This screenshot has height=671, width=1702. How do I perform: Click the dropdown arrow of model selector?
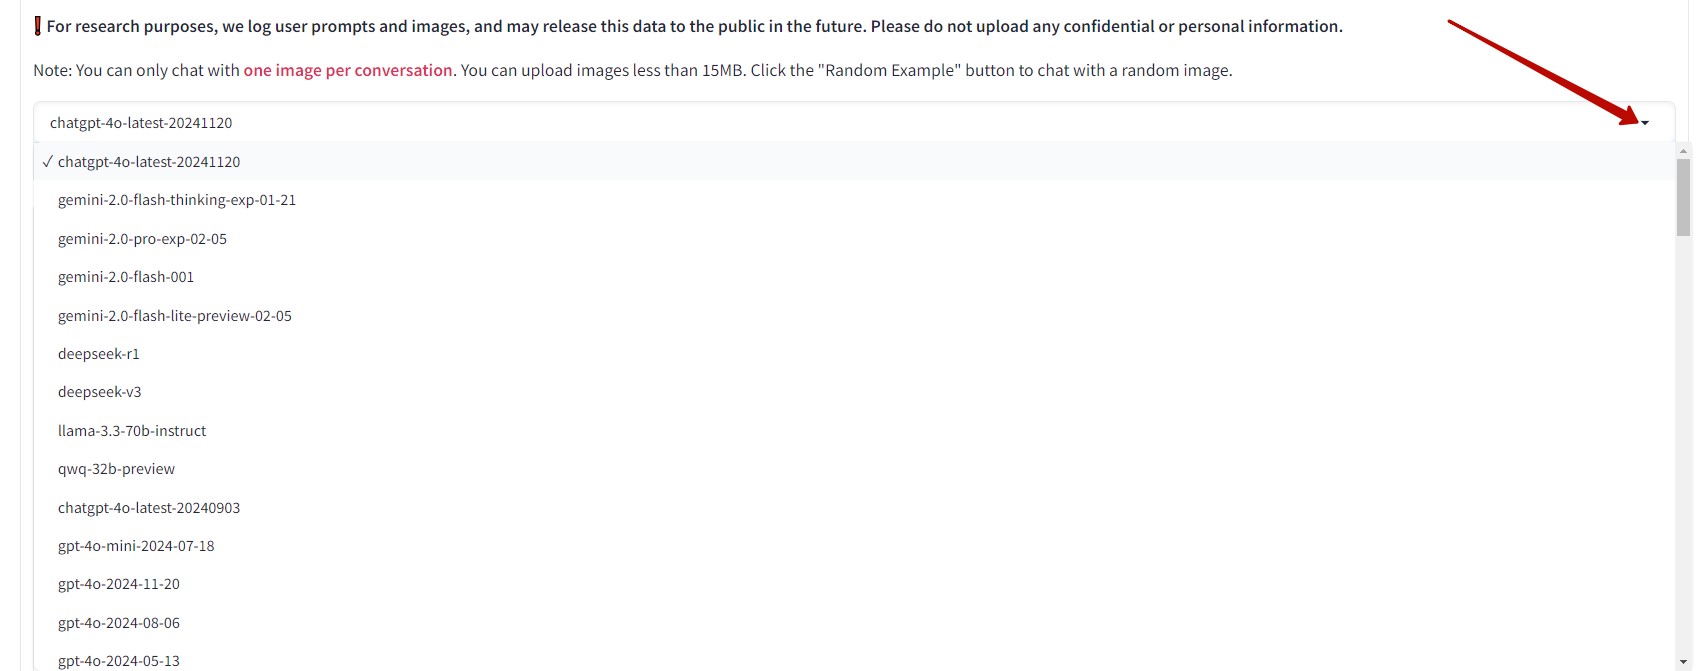(1645, 123)
